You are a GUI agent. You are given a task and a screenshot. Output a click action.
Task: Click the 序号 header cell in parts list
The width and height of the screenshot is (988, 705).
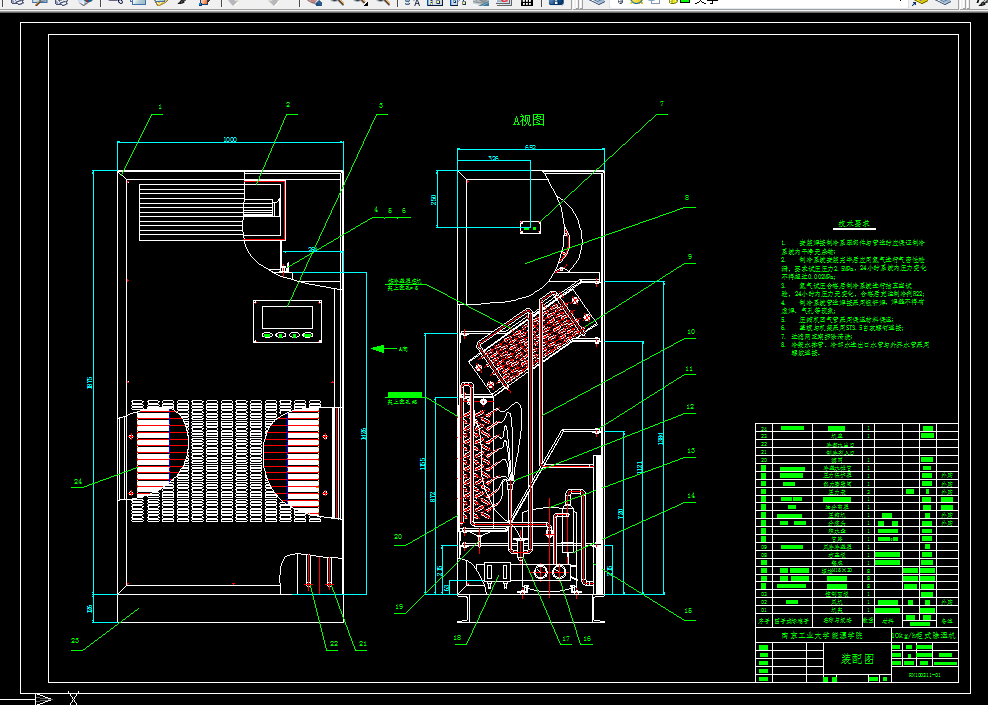pos(764,621)
